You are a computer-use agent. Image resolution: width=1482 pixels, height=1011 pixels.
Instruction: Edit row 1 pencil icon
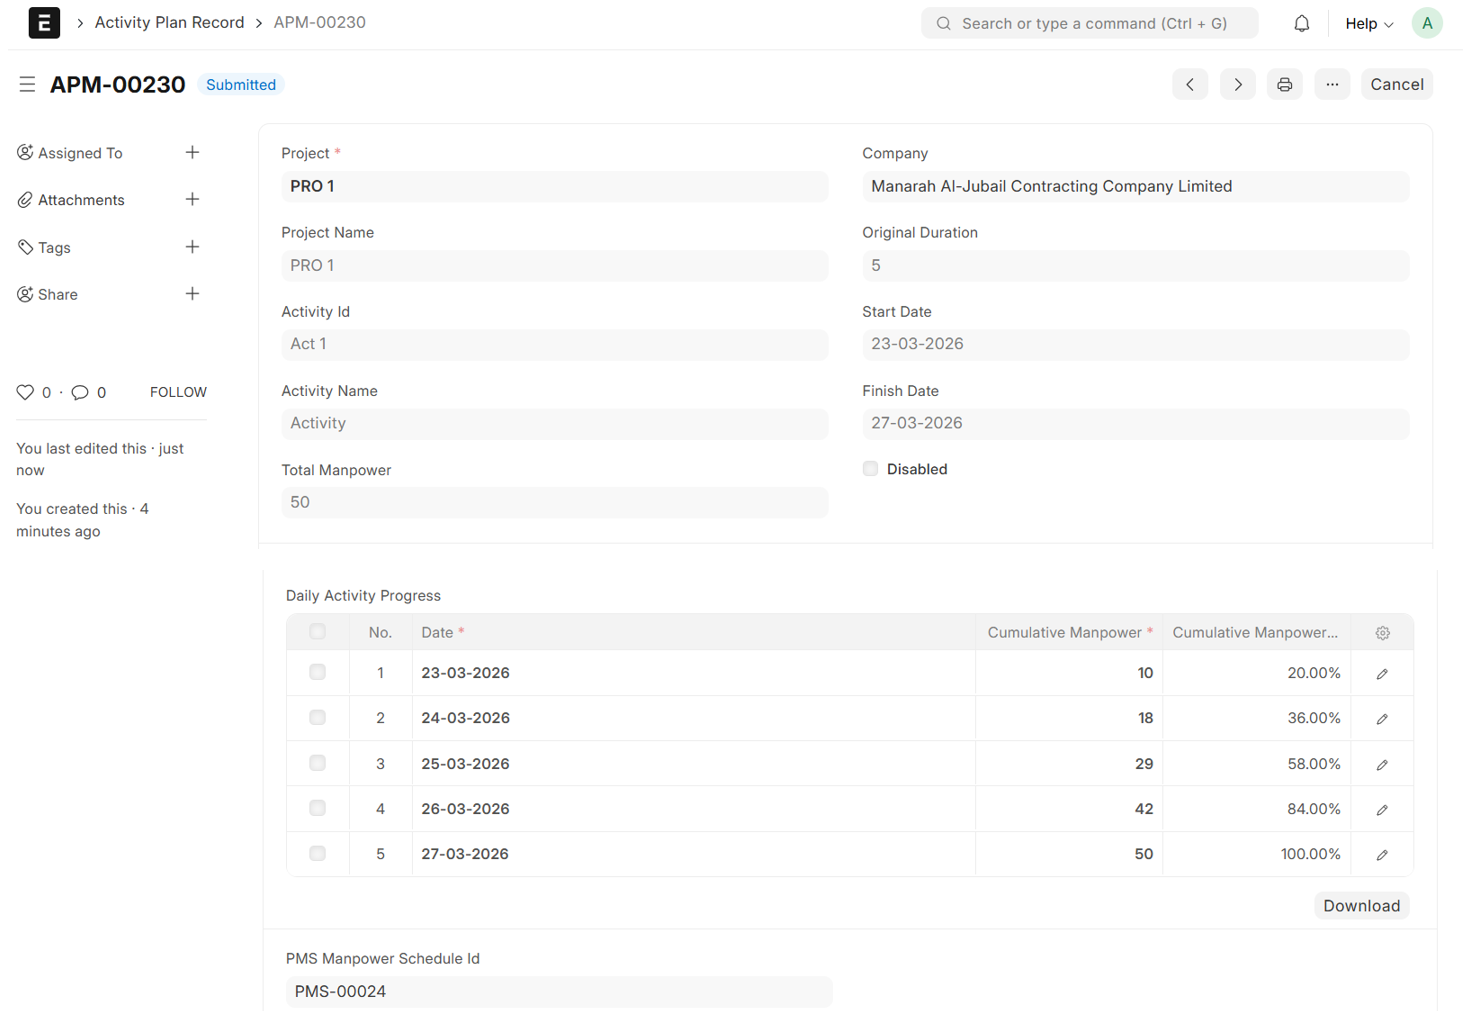tap(1382, 674)
